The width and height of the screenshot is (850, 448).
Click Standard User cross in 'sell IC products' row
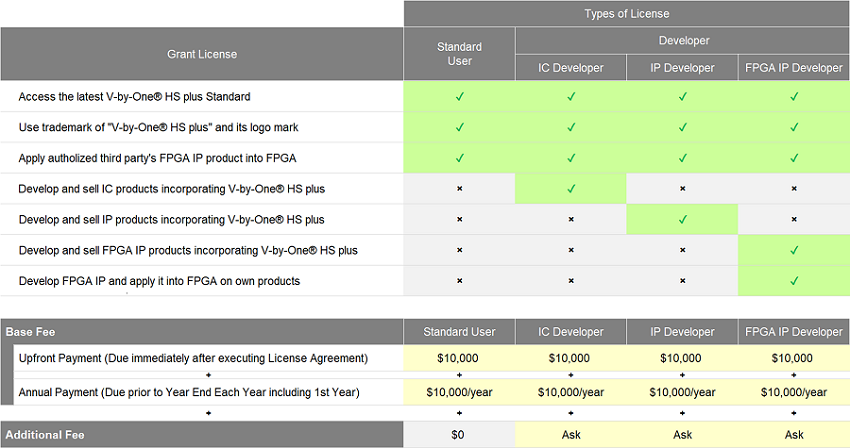(460, 189)
